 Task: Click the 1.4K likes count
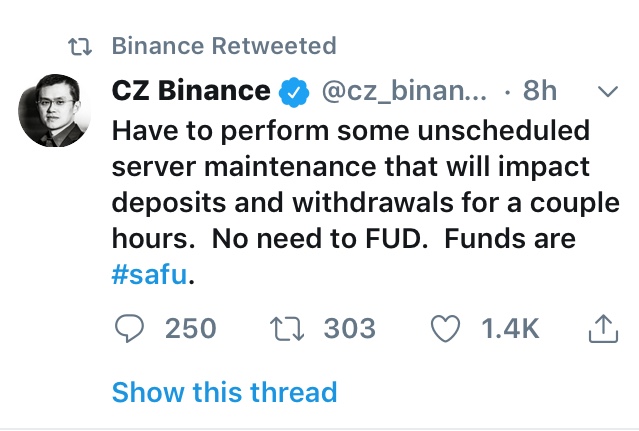pos(510,327)
